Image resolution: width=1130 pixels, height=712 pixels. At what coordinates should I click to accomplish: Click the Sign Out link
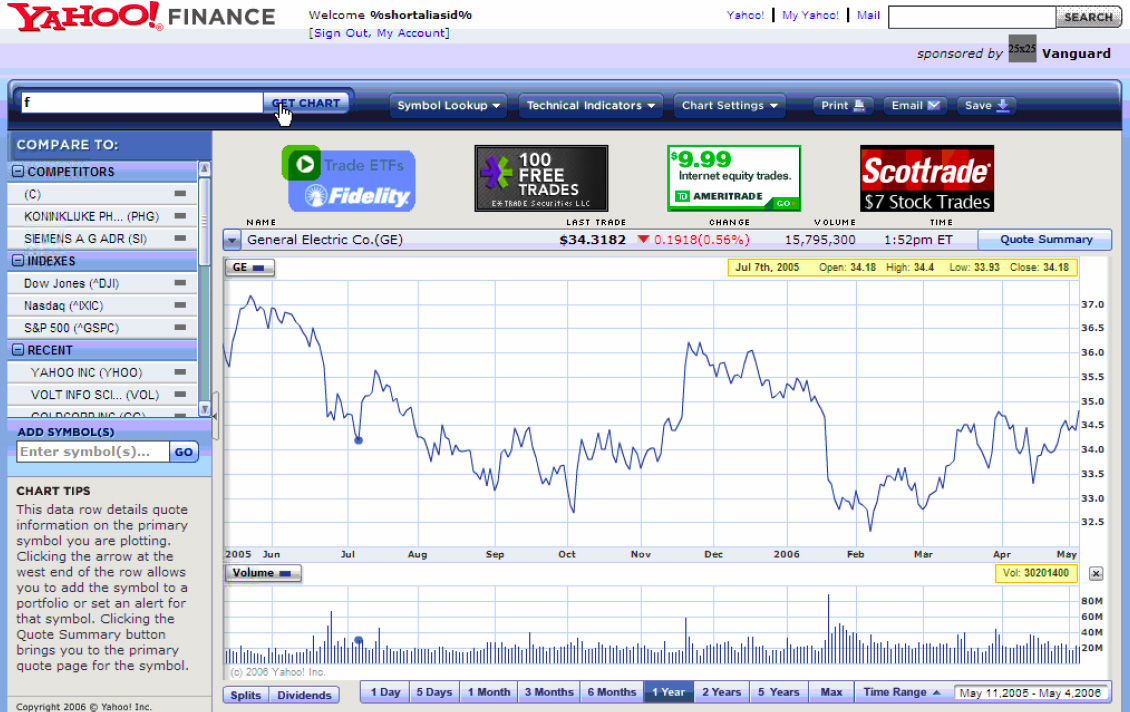coord(342,33)
